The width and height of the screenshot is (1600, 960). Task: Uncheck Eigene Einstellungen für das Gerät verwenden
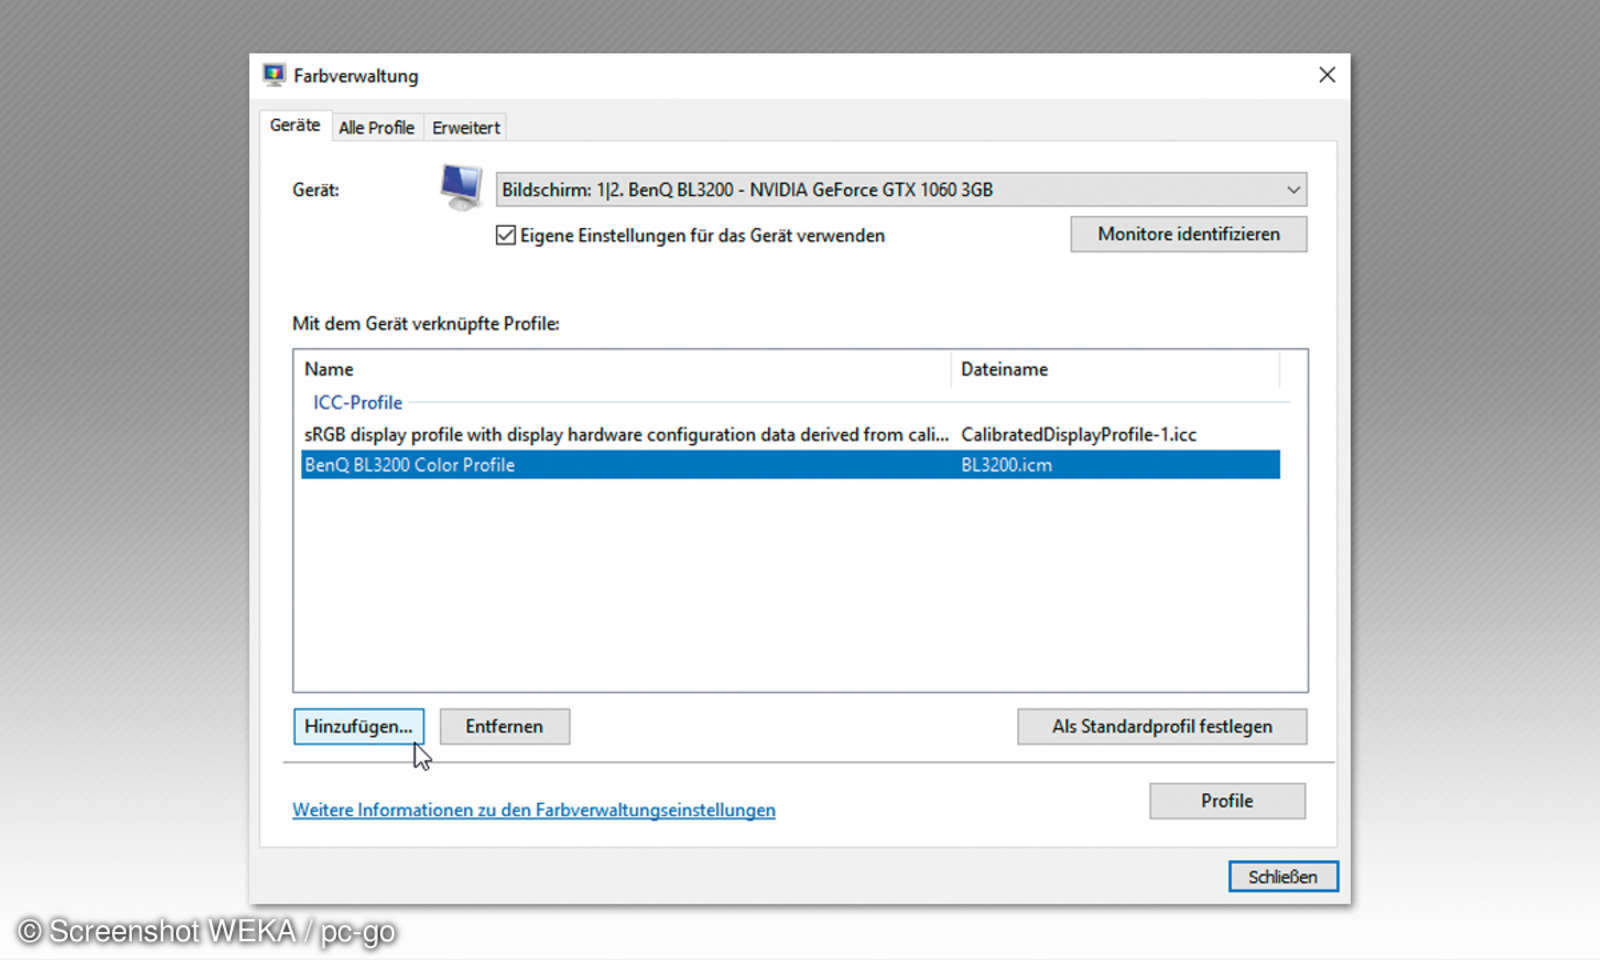pyautogui.click(x=505, y=235)
